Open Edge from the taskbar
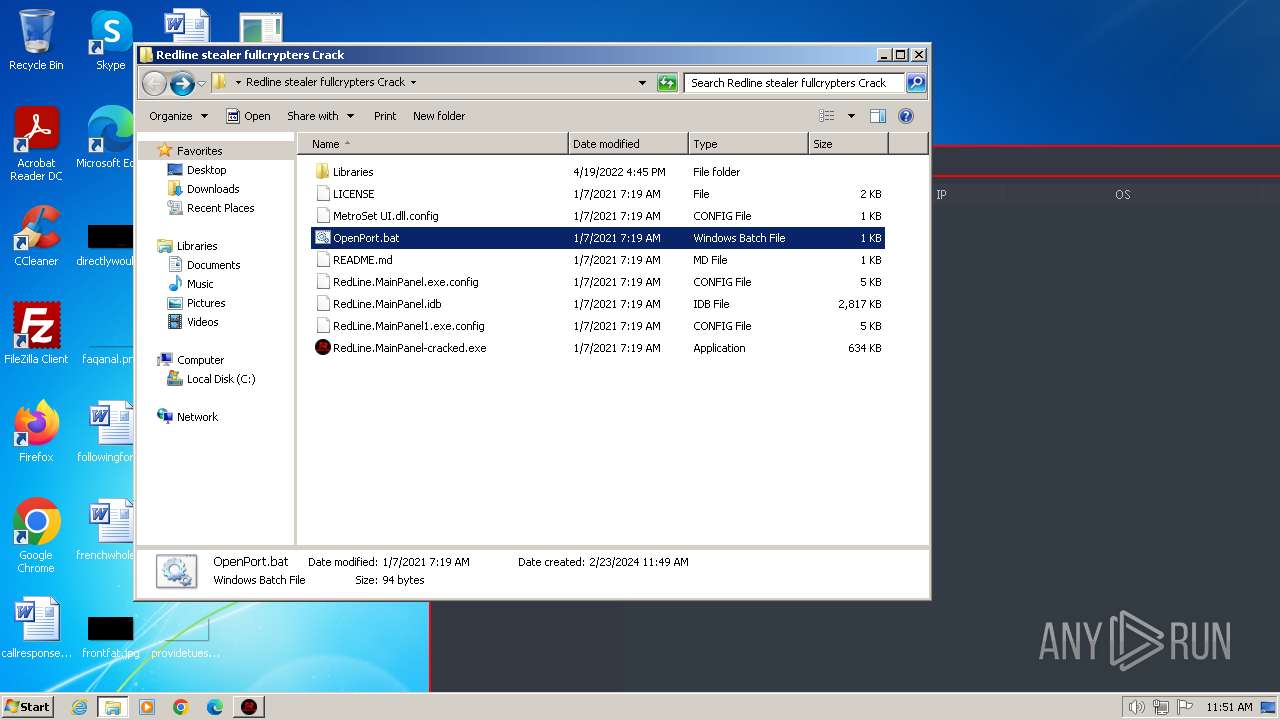Screen dimensions: 1280x720 click(214, 707)
